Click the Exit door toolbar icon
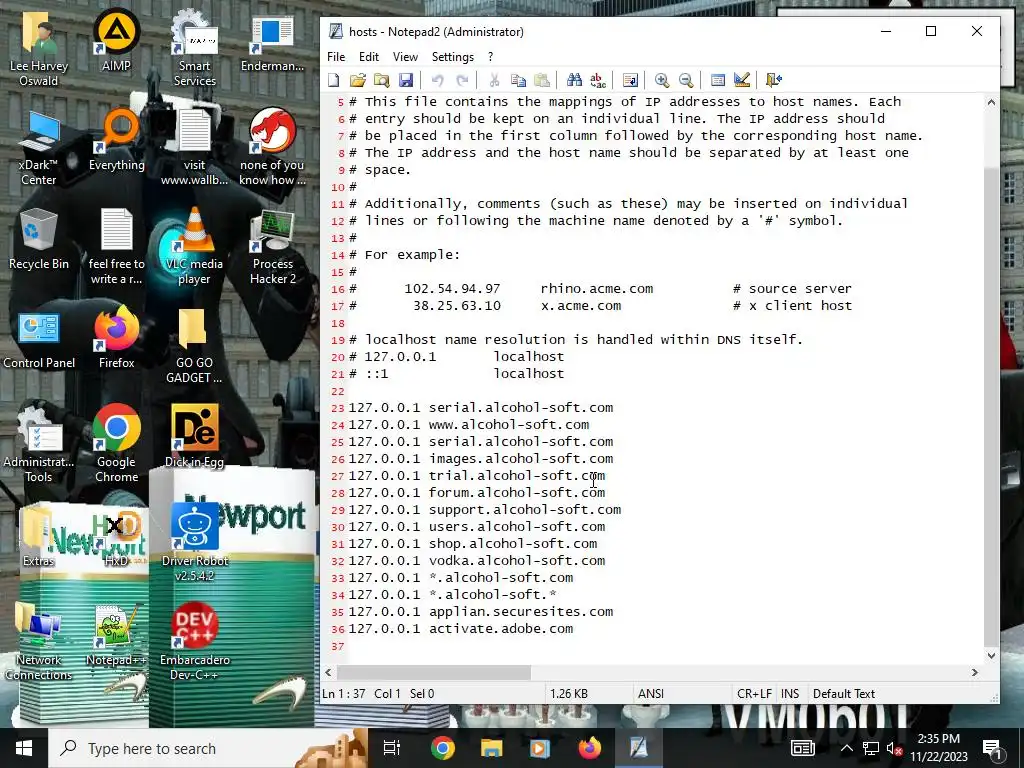This screenshot has height=768, width=1024. coord(774,80)
